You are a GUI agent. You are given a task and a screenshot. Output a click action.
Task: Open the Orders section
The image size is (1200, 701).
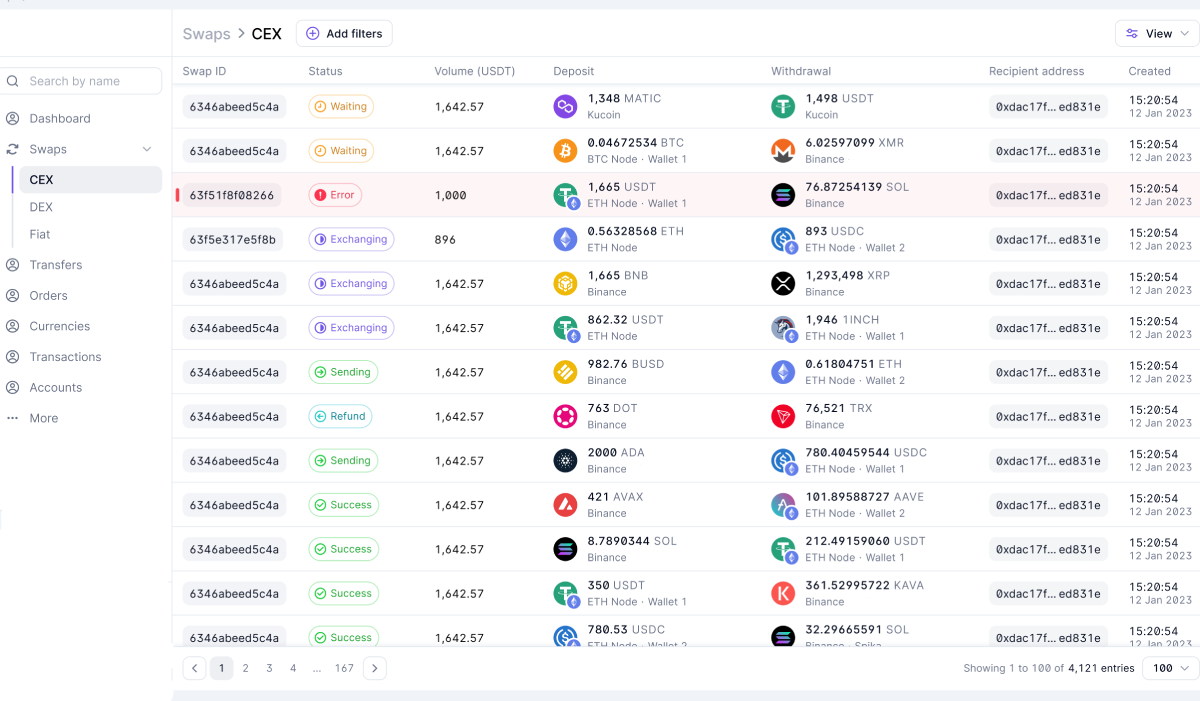pos(45,295)
